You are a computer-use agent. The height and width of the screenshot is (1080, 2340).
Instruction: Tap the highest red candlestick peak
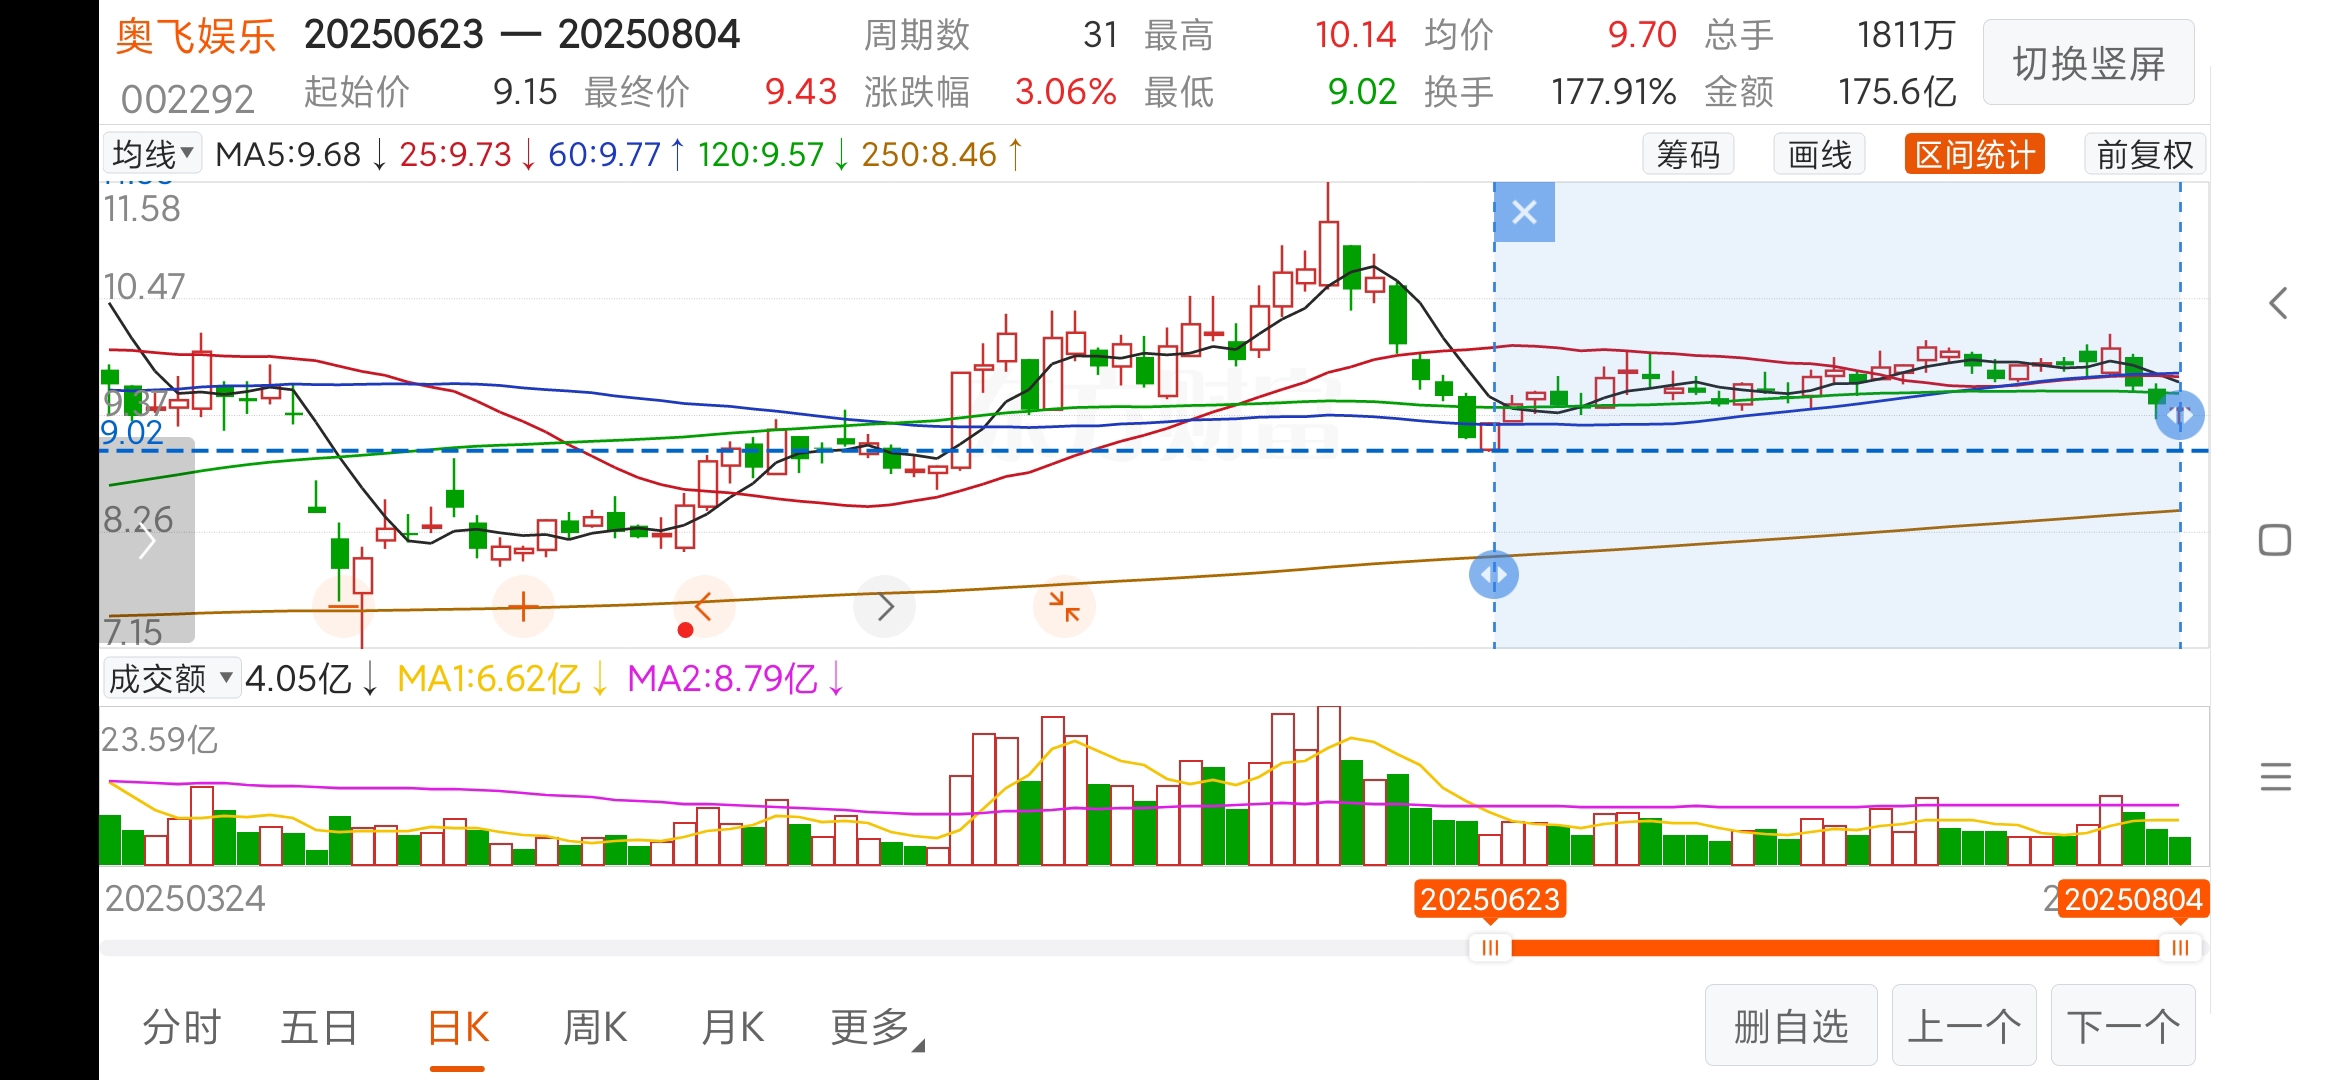1329,235
